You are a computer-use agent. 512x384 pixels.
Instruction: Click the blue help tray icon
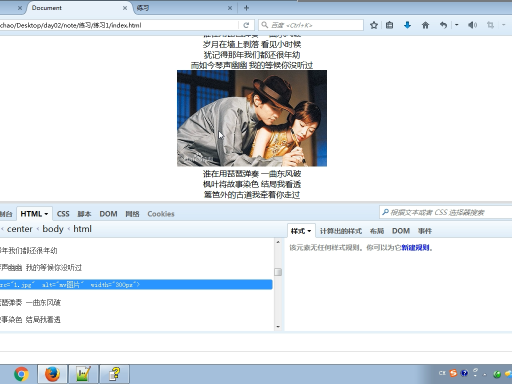click(x=464, y=373)
